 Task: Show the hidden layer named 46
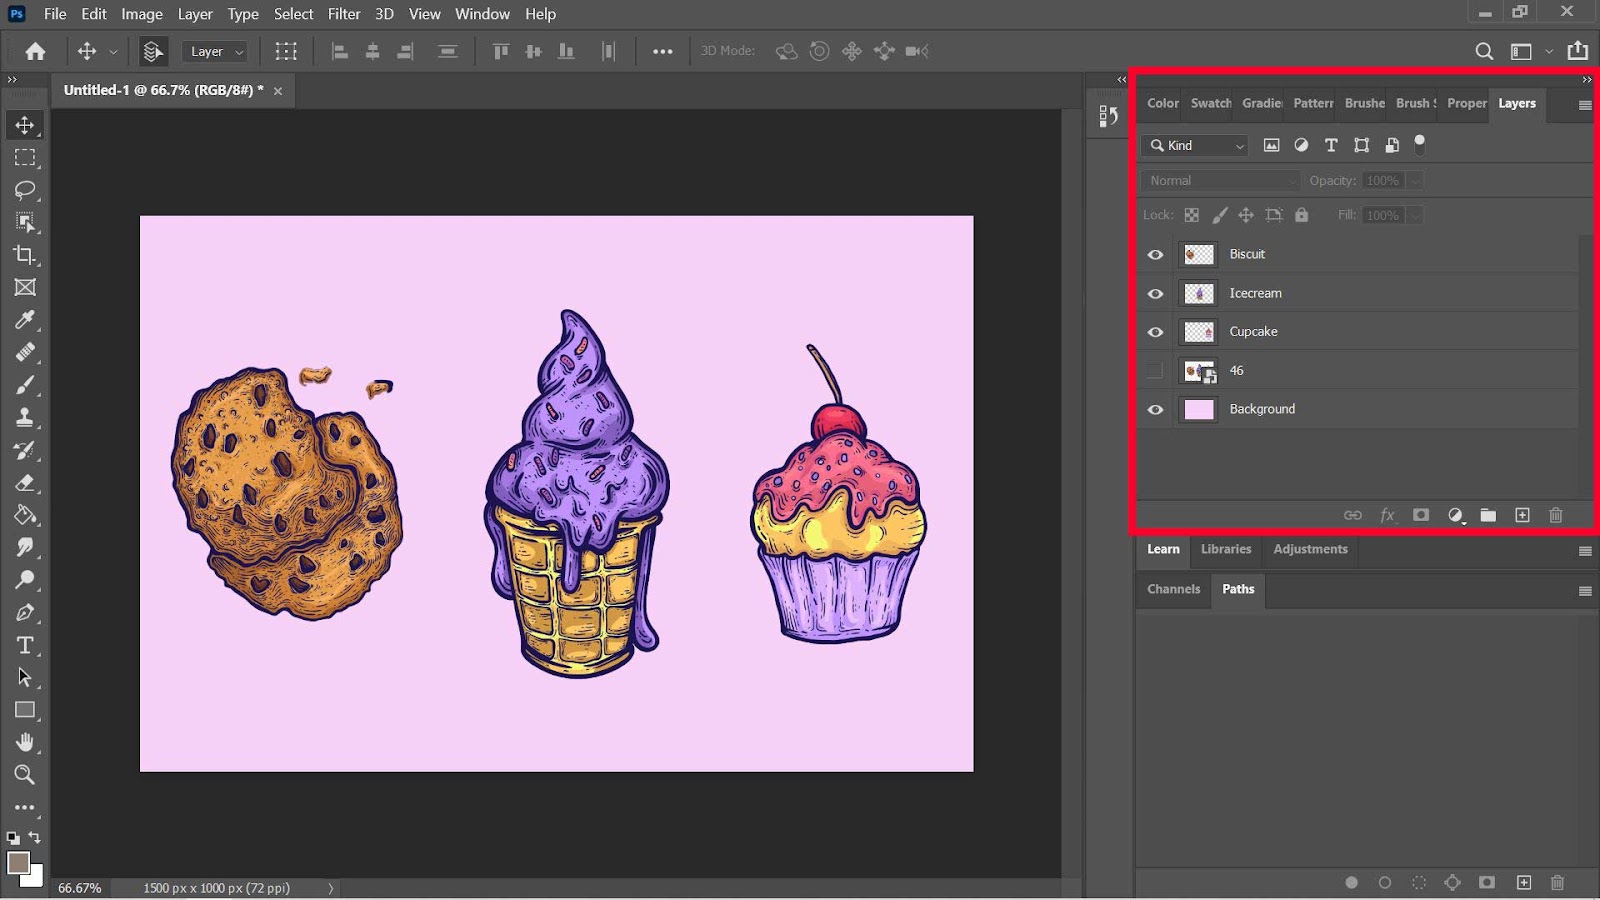click(x=1155, y=371)
